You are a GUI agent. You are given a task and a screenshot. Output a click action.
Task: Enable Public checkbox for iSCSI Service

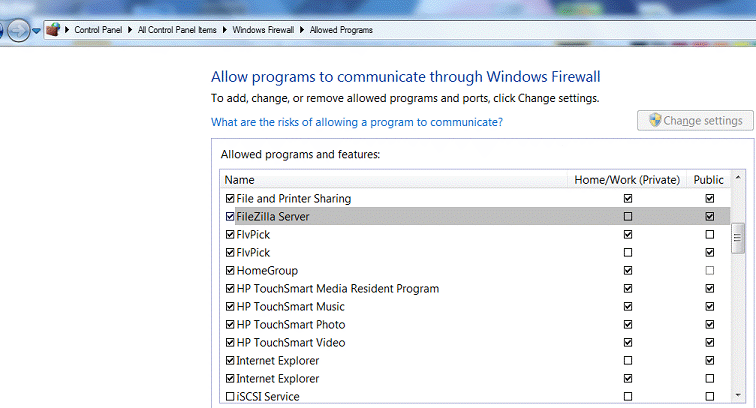click(710, 396)
